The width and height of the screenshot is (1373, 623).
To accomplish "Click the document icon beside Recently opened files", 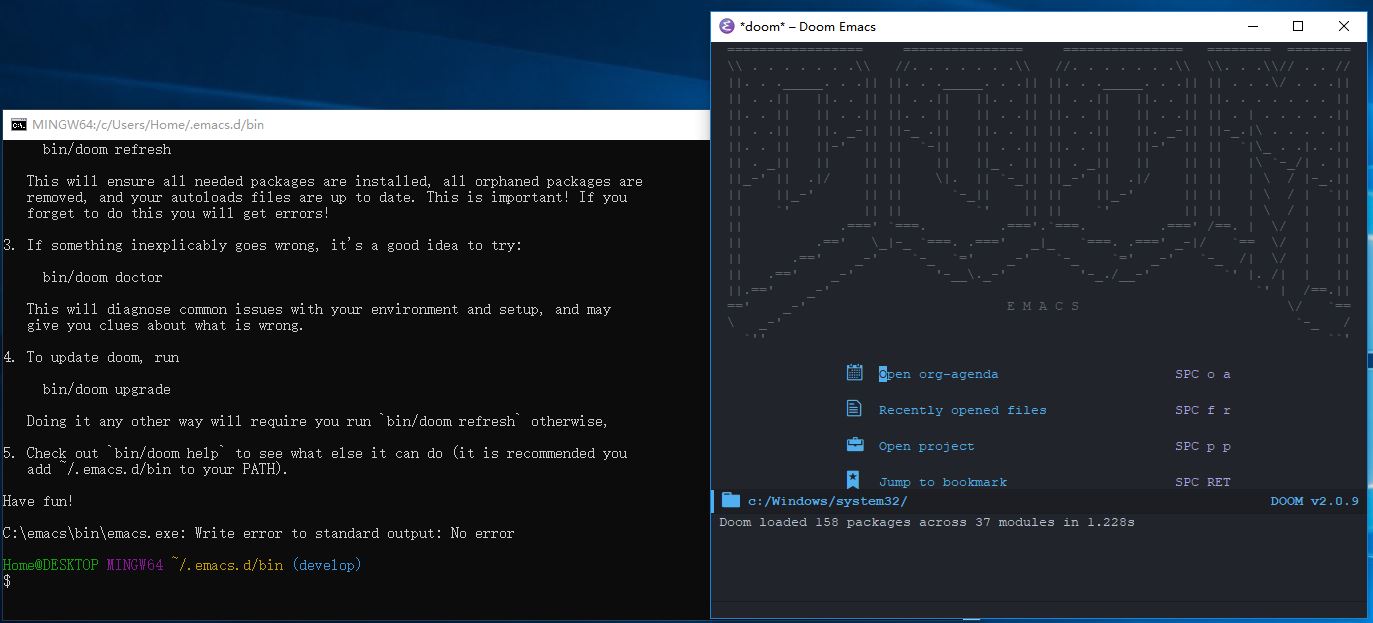I will (854, 409).
